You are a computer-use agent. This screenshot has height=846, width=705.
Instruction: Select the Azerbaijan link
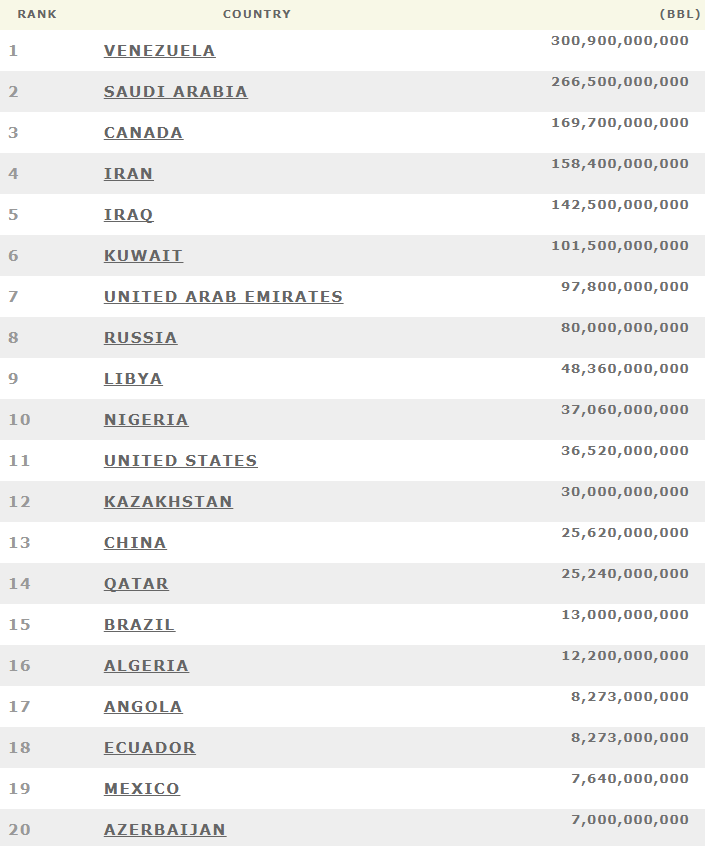click(x=165, y=830)
